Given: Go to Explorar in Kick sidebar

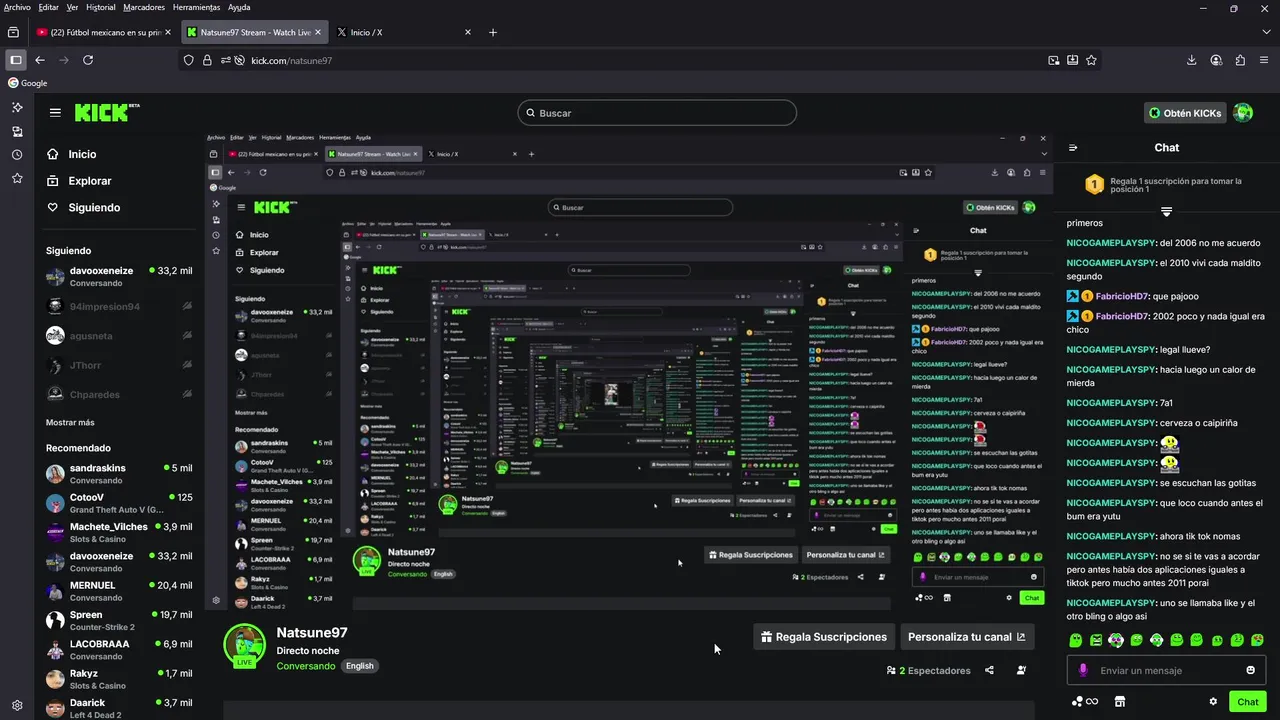Looking at the screenshot, I should tap(79, 181).
